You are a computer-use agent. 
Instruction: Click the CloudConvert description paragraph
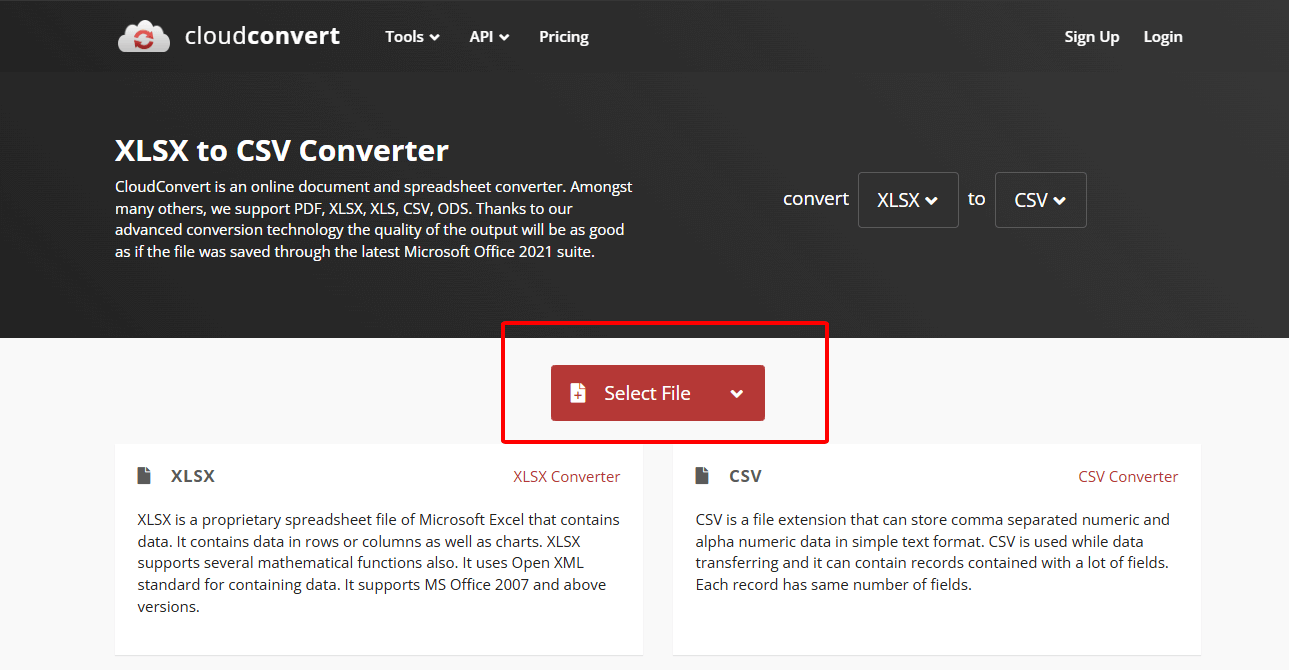point(374,219)
